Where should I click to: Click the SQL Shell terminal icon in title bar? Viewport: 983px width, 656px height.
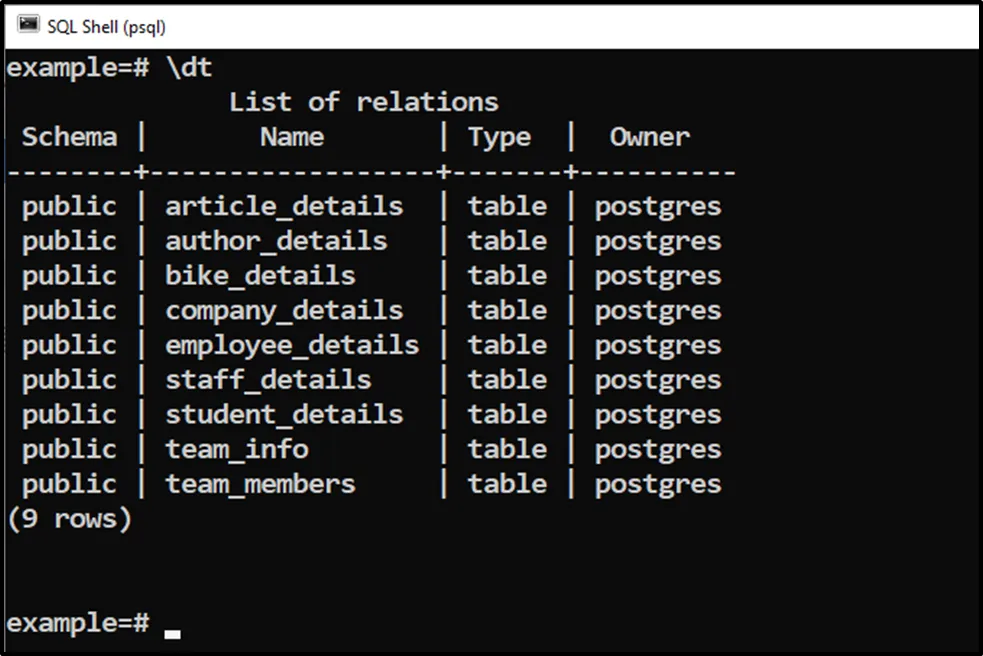tap(28, 25)
